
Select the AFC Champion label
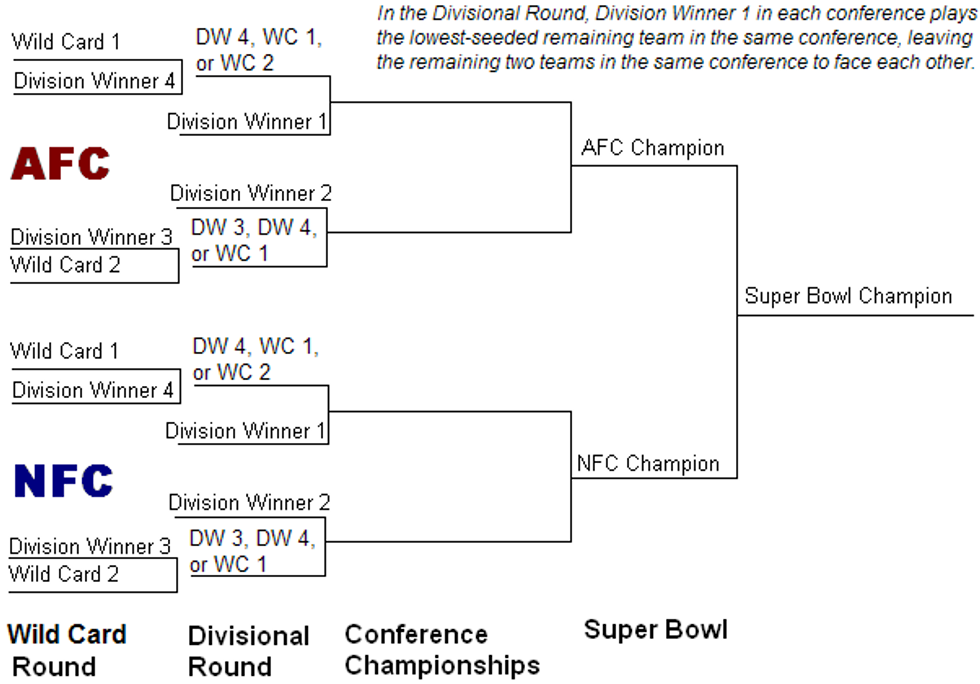(652, 148)
